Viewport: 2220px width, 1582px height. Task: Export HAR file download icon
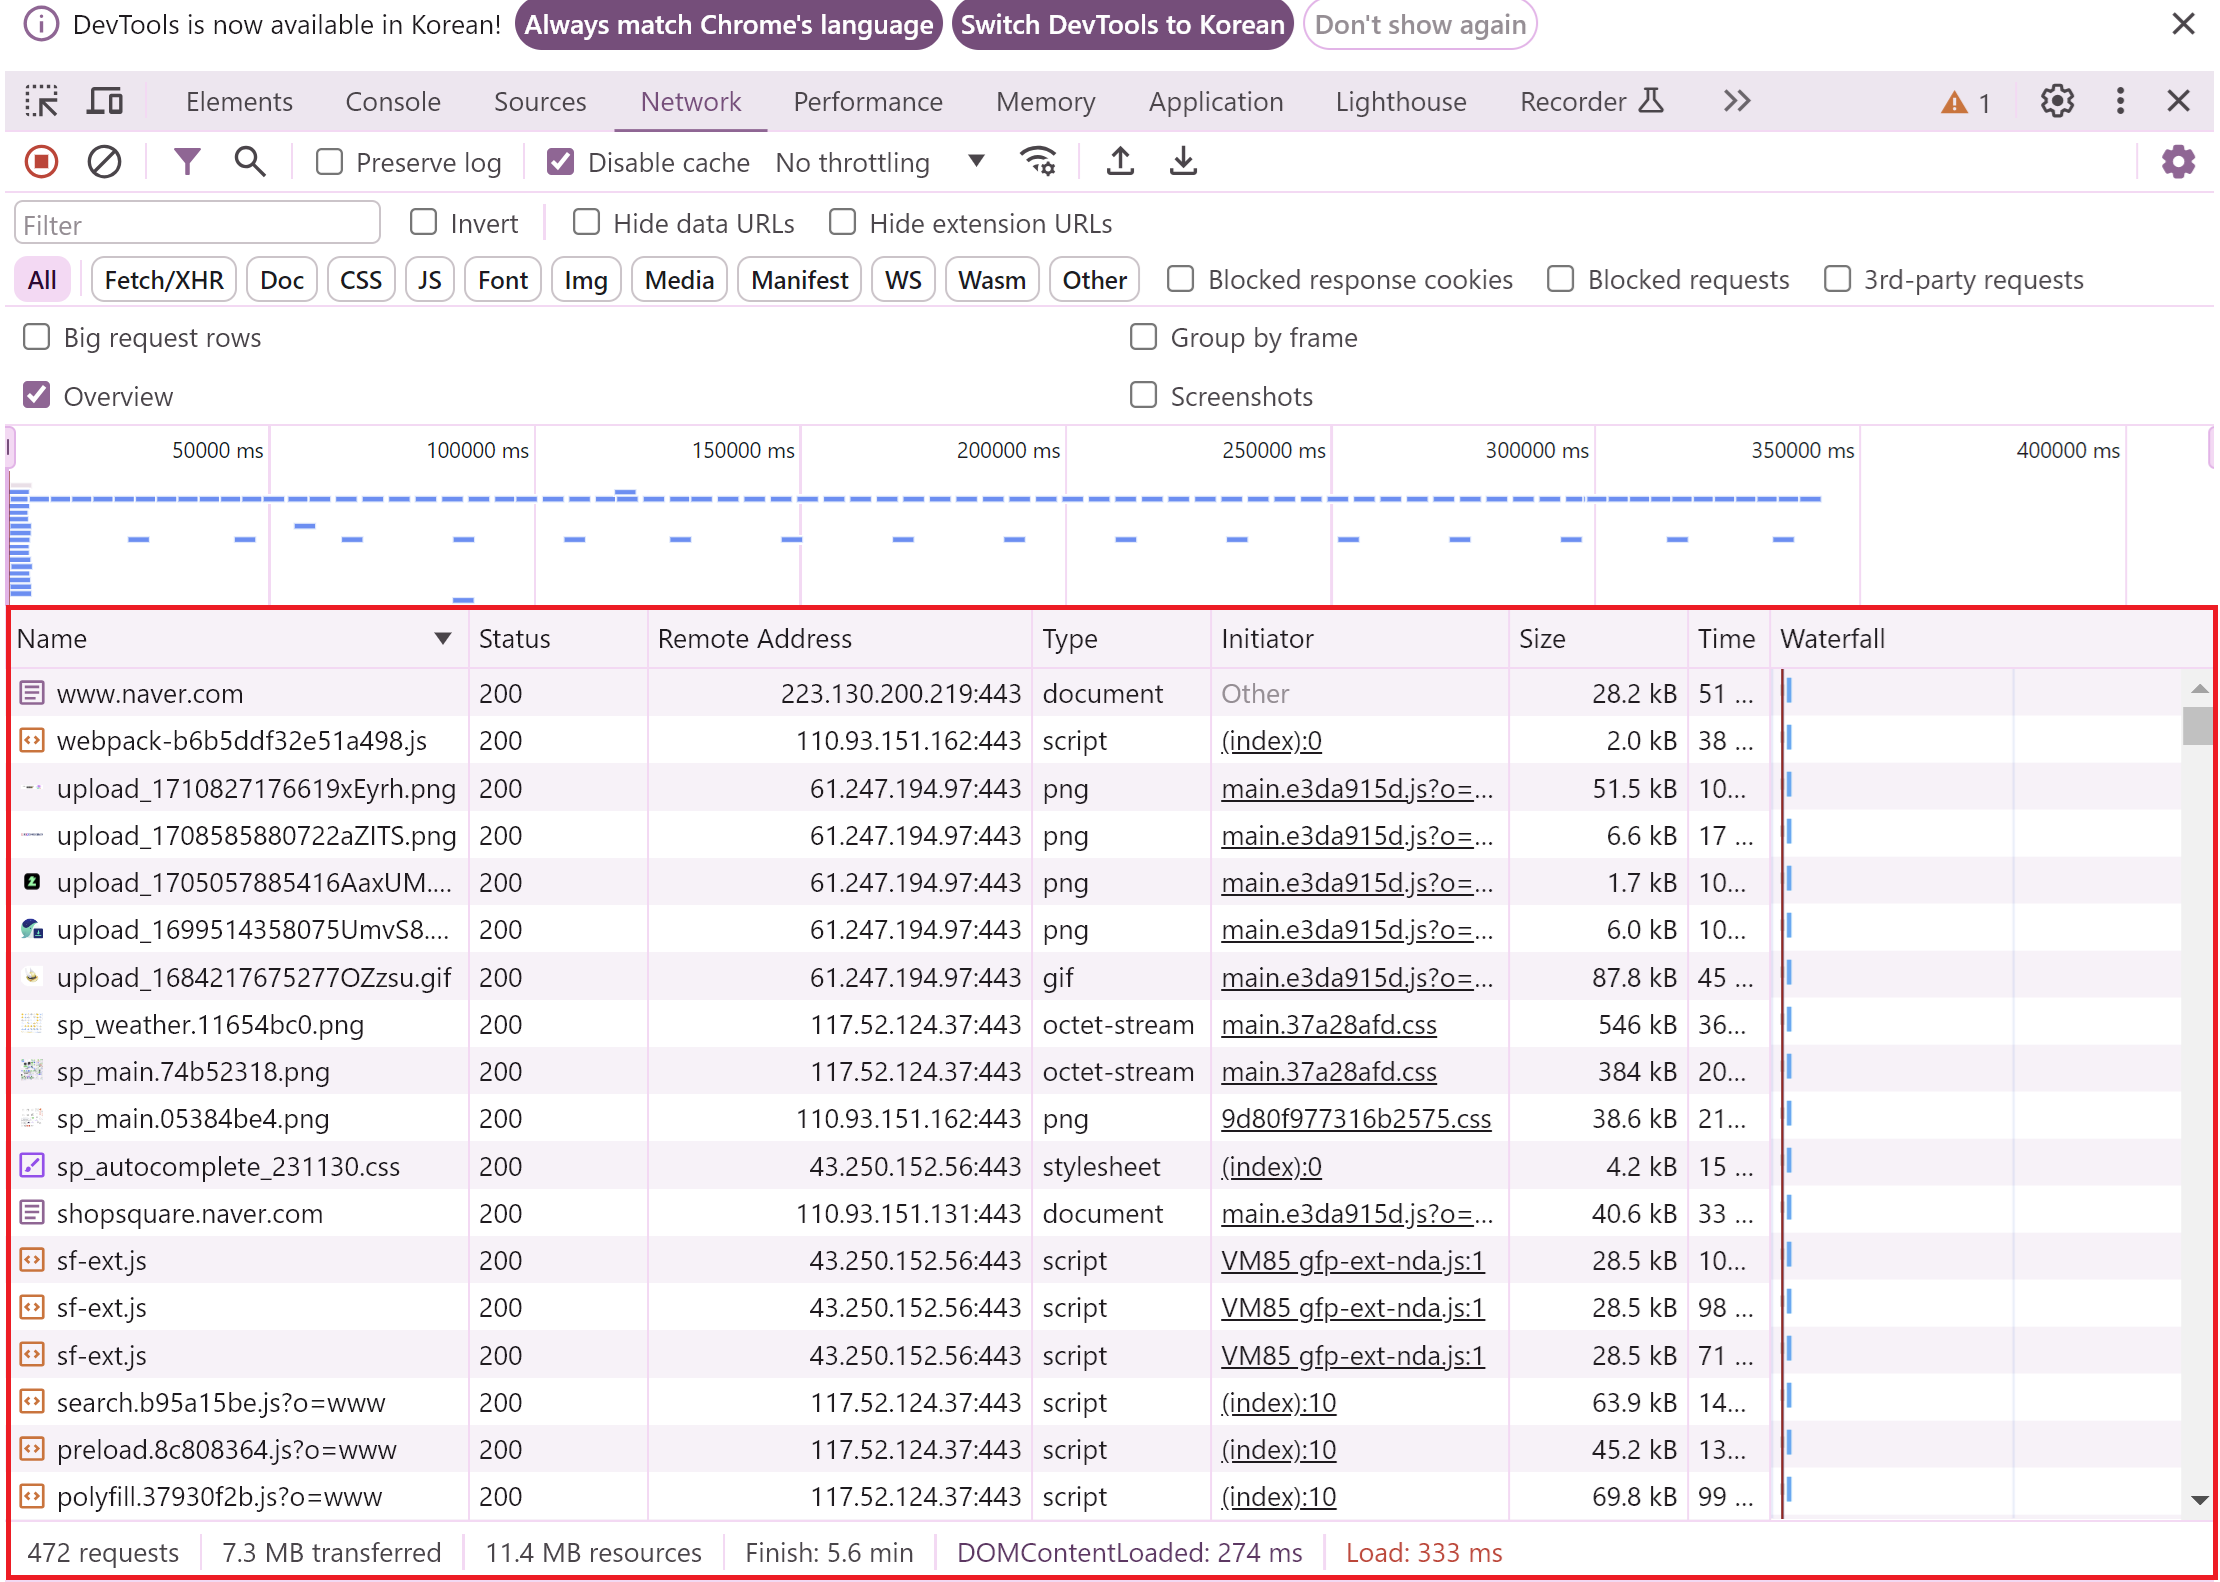click(x=1183, y=162)
